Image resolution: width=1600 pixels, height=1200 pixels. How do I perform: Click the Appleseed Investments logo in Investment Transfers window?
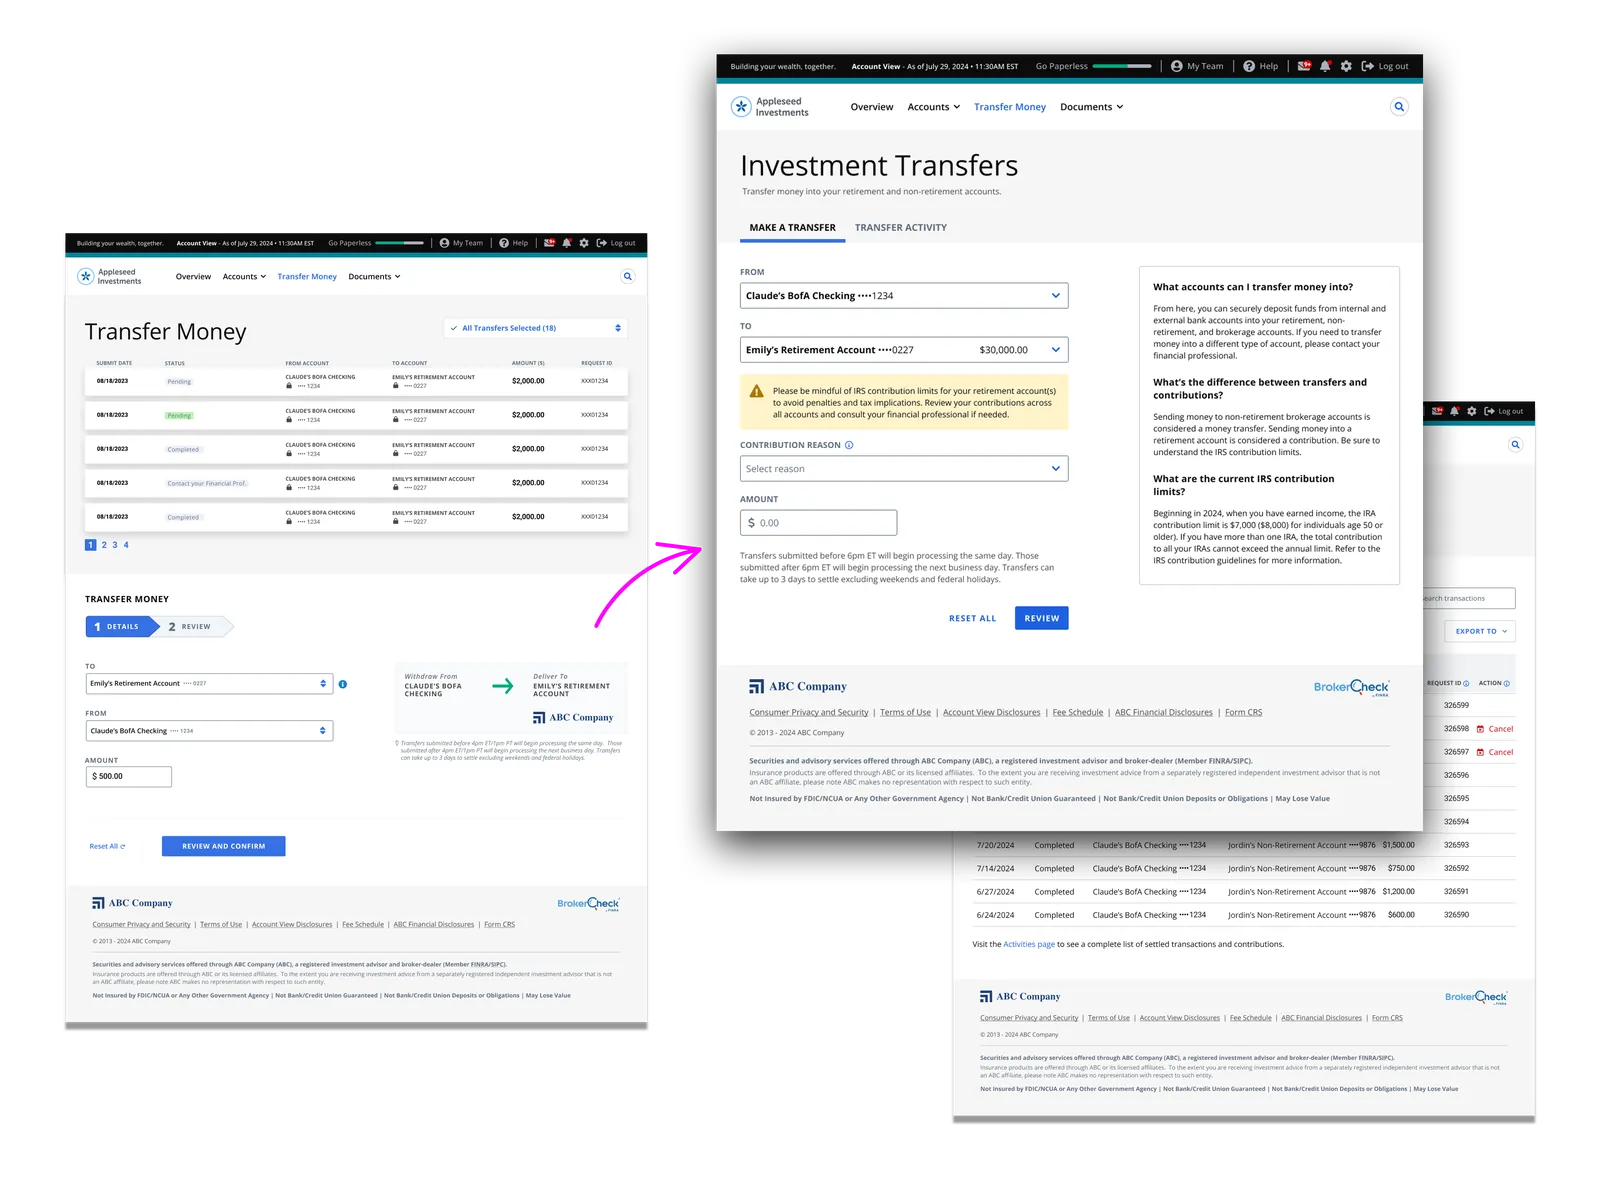pos(770,107)
